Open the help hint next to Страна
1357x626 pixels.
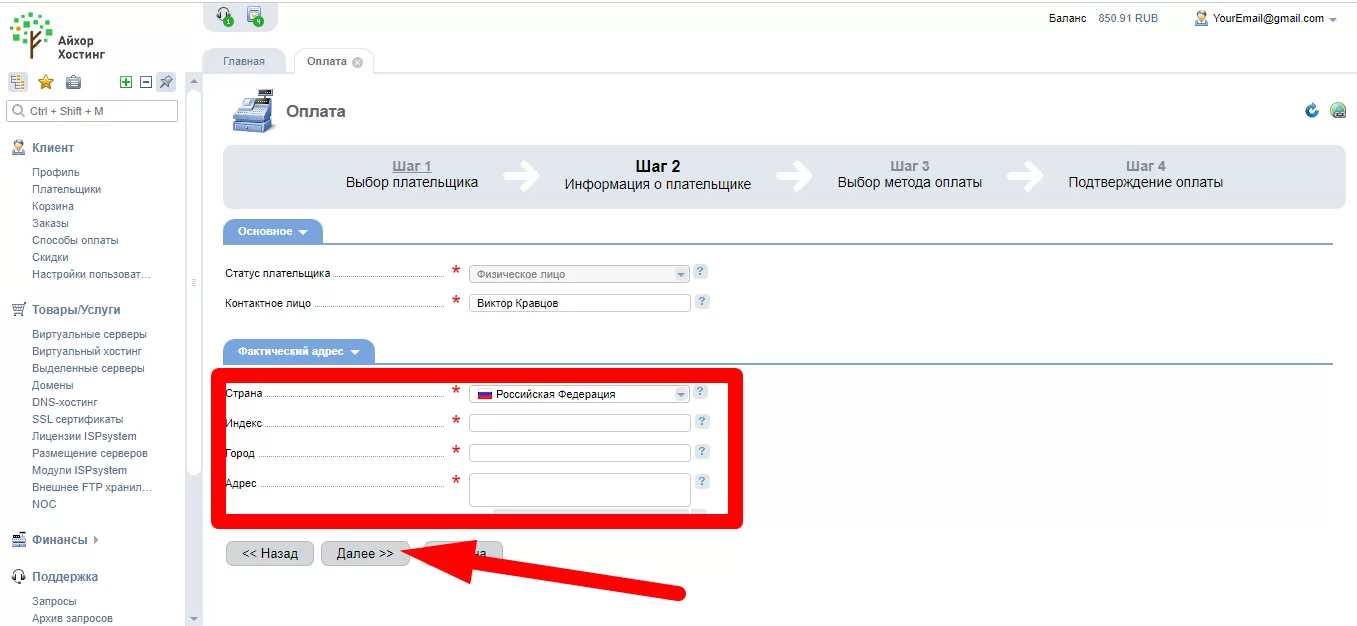701,392
